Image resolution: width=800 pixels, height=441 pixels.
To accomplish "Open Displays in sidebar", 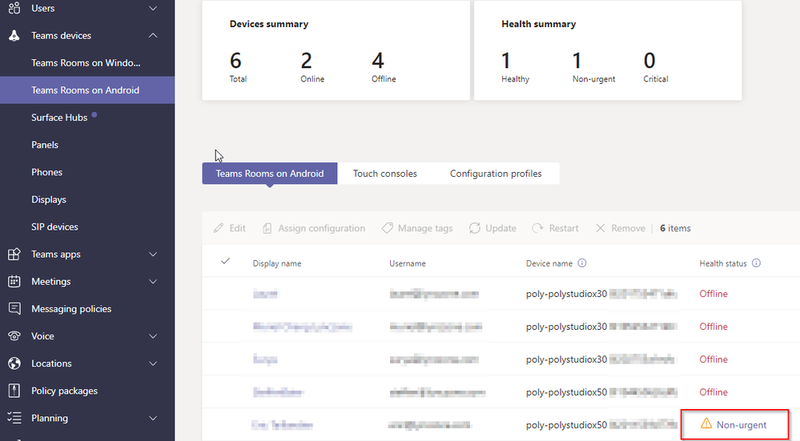I will coord(49,200).
